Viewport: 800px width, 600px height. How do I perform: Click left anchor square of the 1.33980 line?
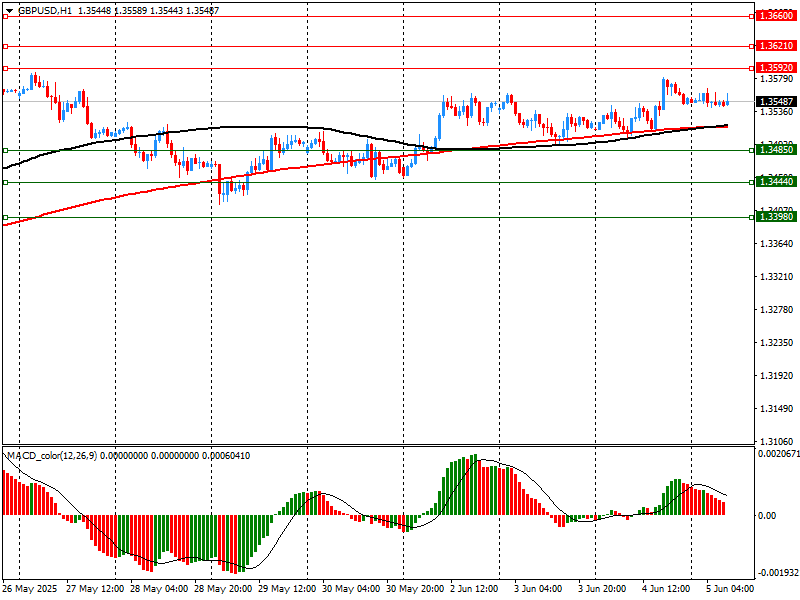point(5,217)
